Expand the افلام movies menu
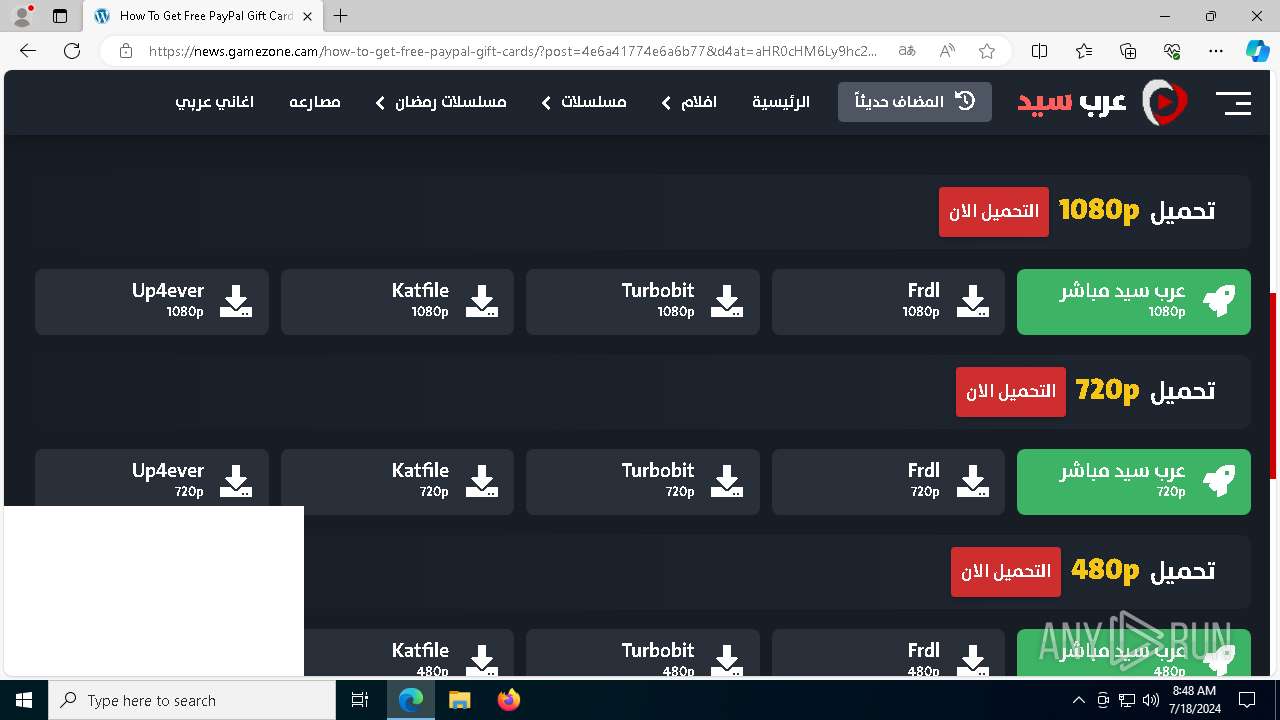This screenshot has height=720, width=1280. click(689, 102)
